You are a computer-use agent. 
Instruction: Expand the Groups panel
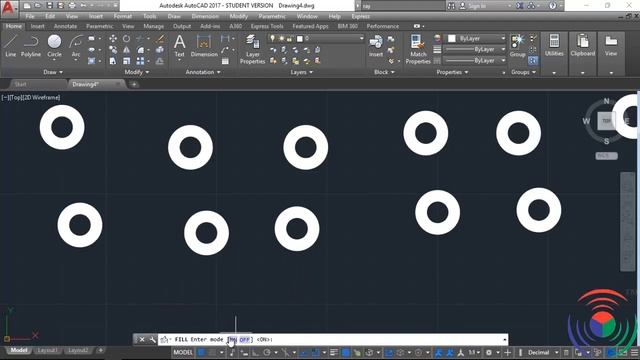pyautogui.click(x=523, y=72)
